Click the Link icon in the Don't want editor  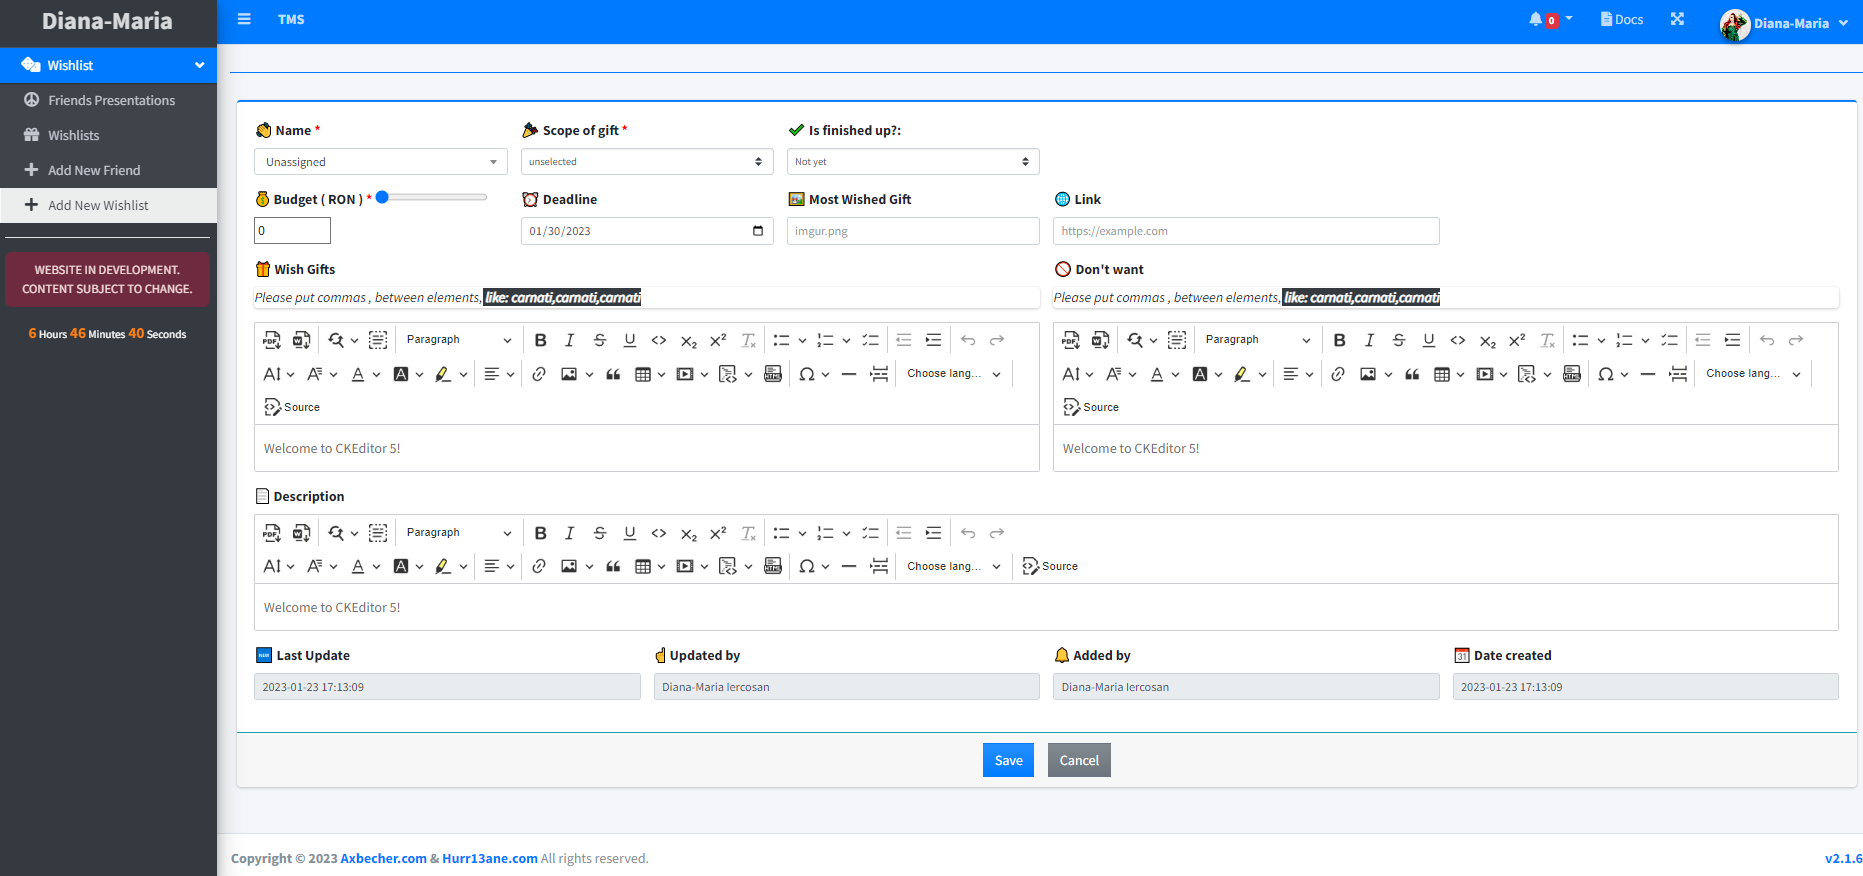[x=1338, y=374]
